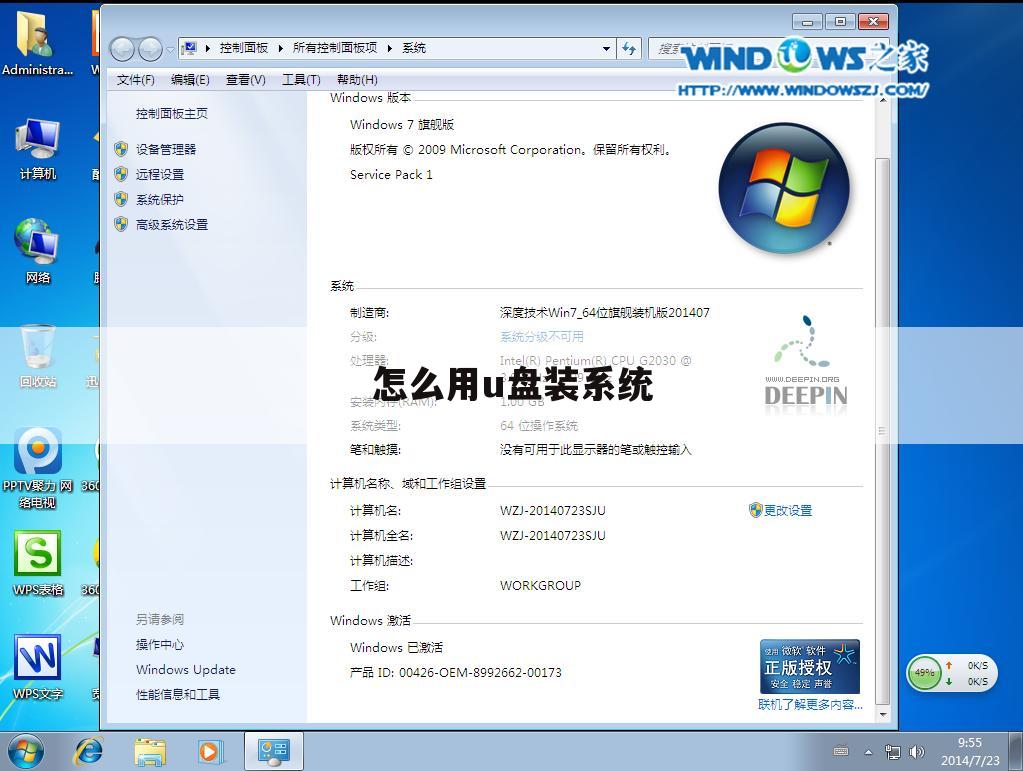
Task: Select the Control Panel taskbar button
Action: pos(273,751)
